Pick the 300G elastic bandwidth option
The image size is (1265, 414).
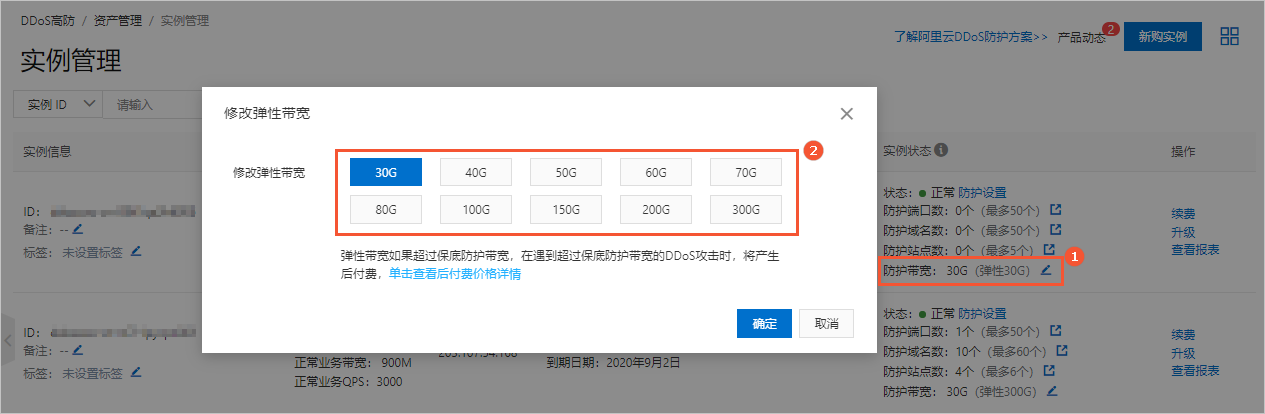pos(745,210)
